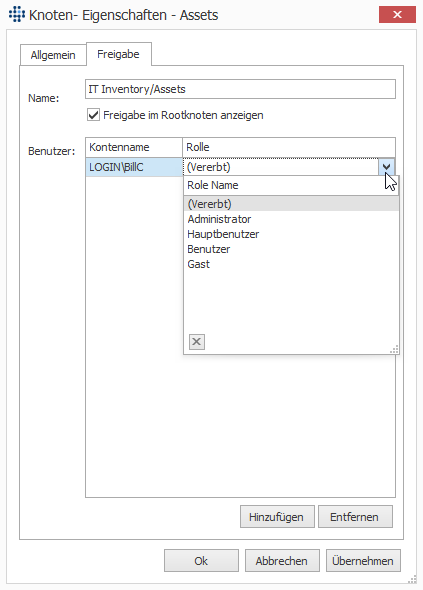Screen dimensions: 423x590
Task: Click Abbrechen to cancel
Action: (282, 561)
